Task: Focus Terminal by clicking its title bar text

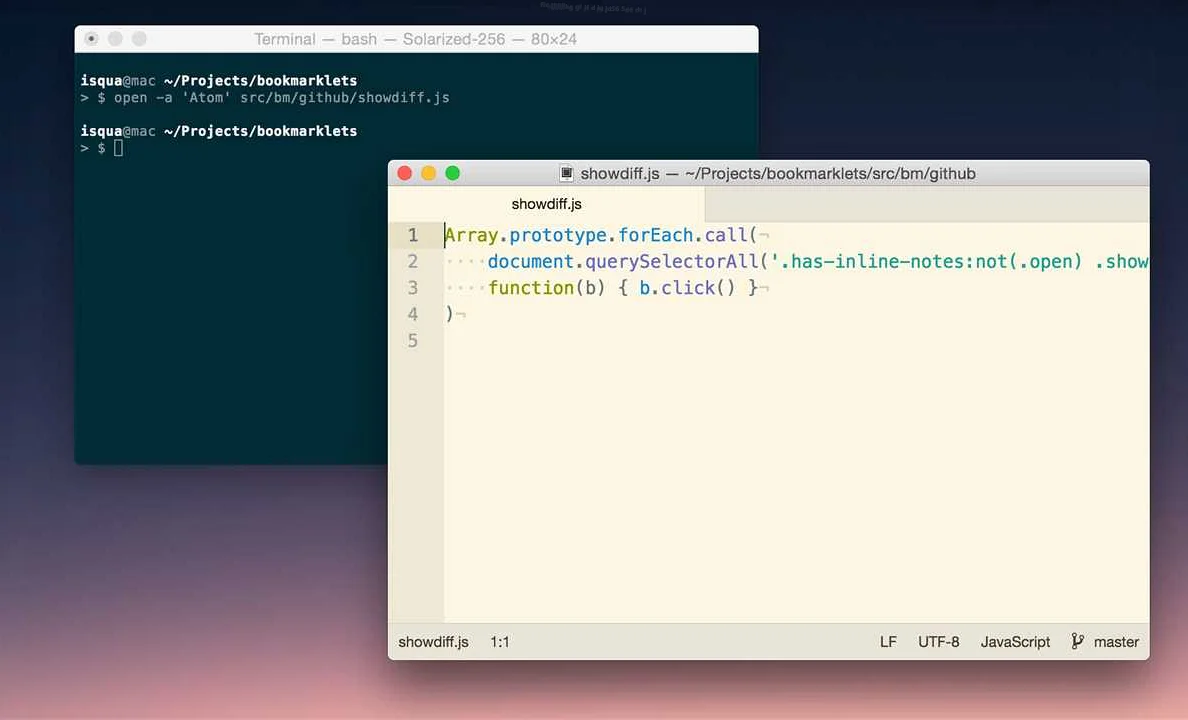Action: point(415,39)
